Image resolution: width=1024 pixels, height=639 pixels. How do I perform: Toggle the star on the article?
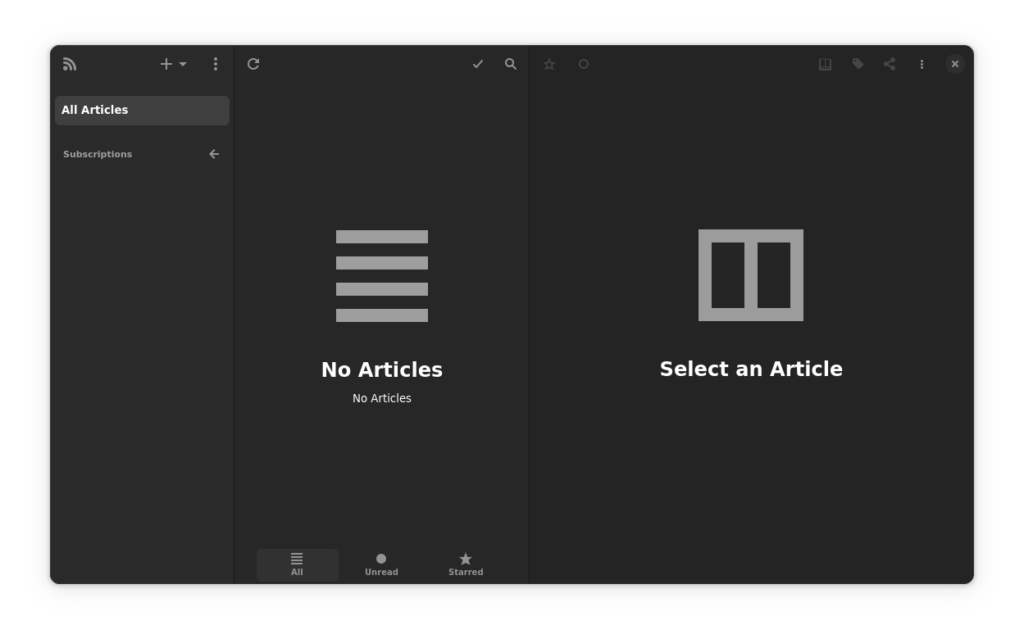[549, 64]
